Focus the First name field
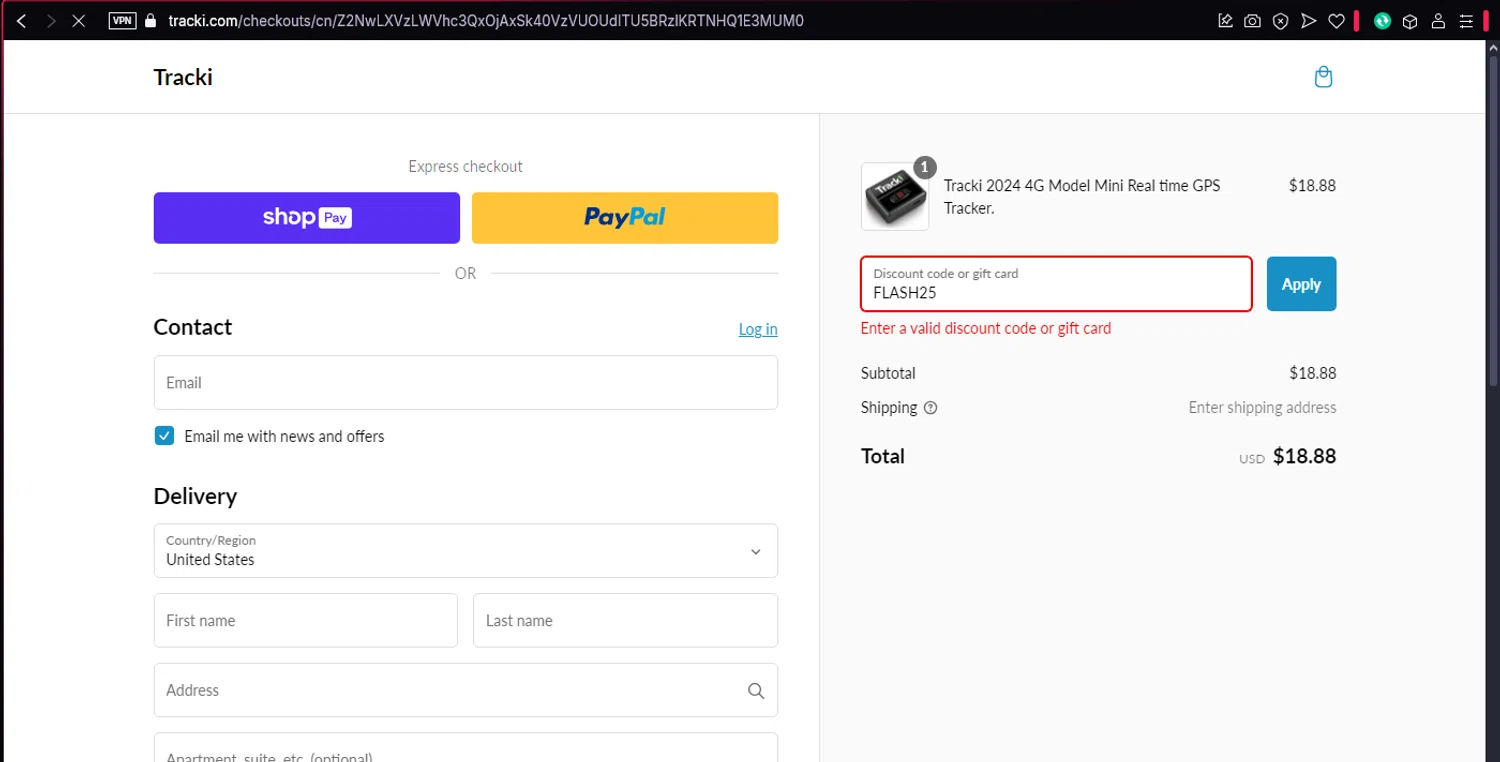 tap(306, 620)
